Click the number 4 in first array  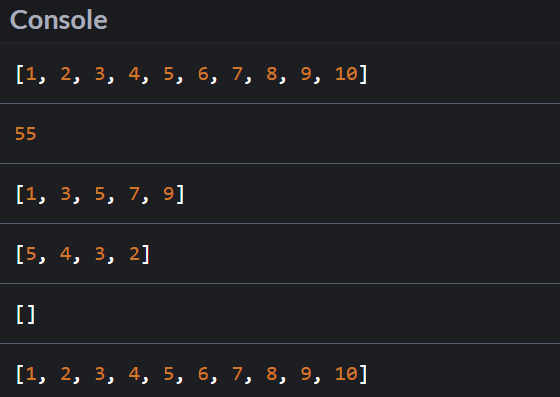[134, 74]
